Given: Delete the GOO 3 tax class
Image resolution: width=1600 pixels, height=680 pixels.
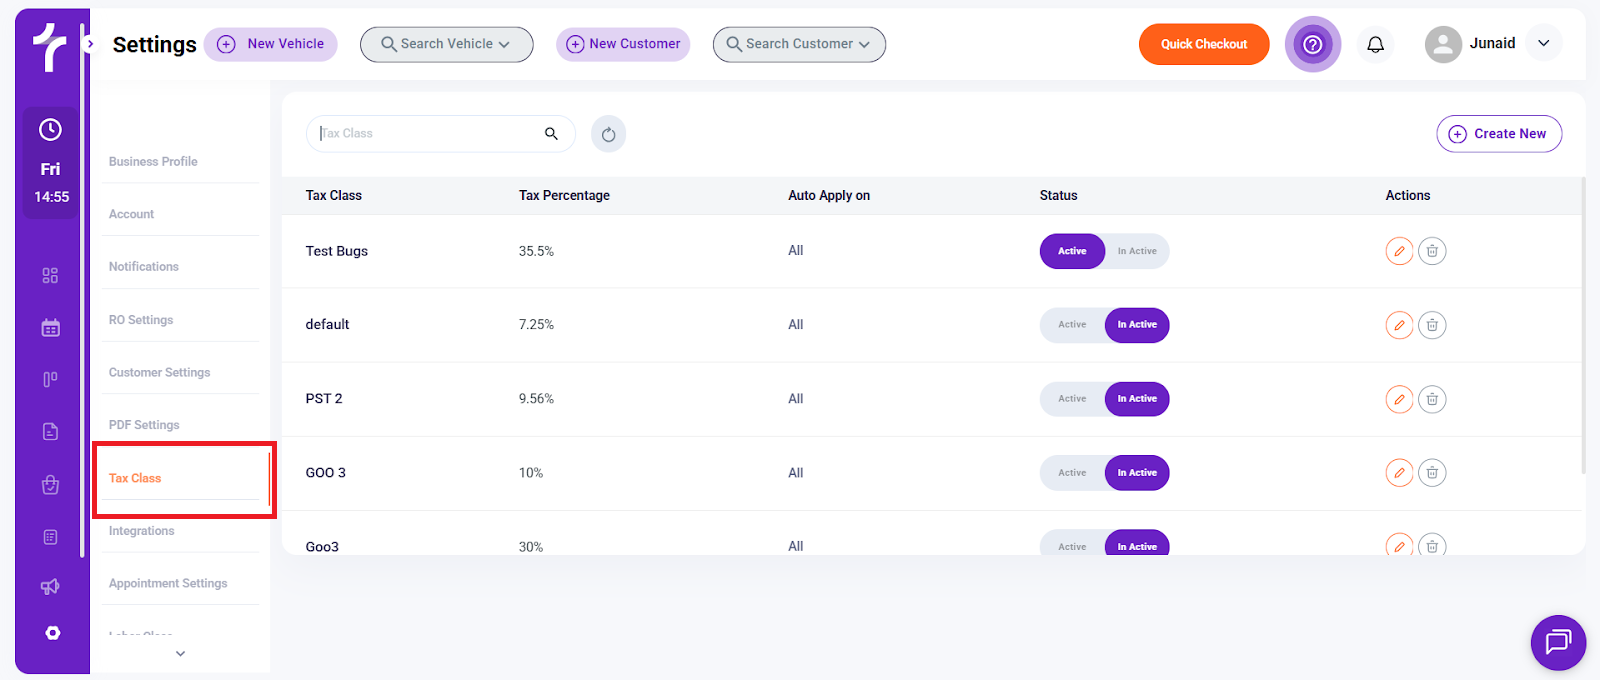Looking at the screenshot, I should [1432, 473].
